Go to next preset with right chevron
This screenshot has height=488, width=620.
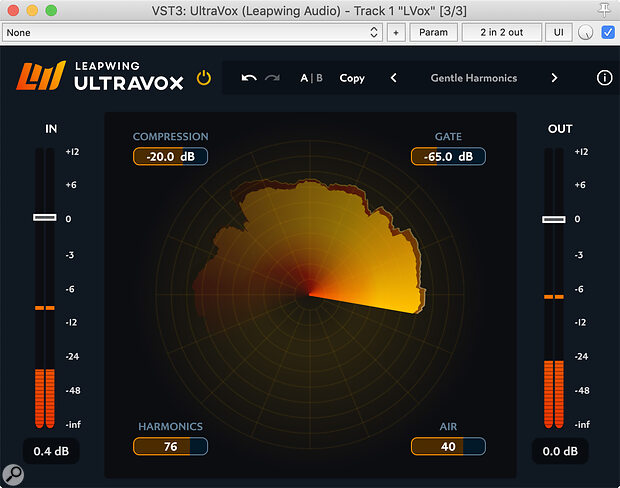point(554,78)
